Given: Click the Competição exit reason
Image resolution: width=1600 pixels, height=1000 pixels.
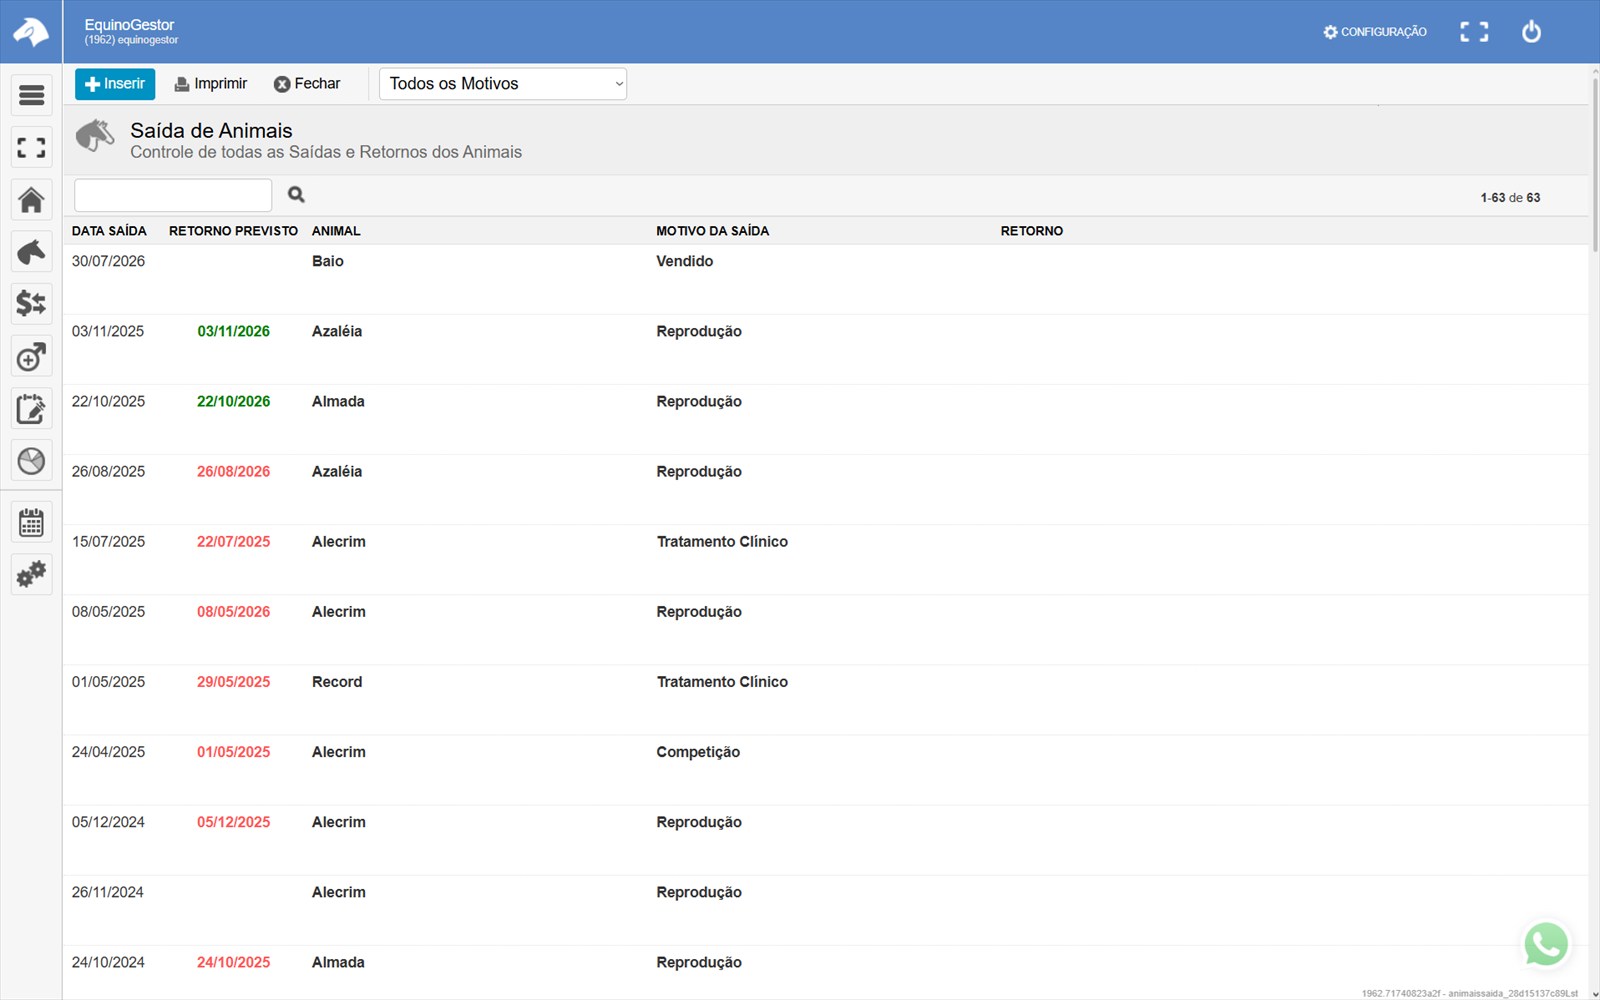Looking at the screenshot, I should tap(698, 752).
